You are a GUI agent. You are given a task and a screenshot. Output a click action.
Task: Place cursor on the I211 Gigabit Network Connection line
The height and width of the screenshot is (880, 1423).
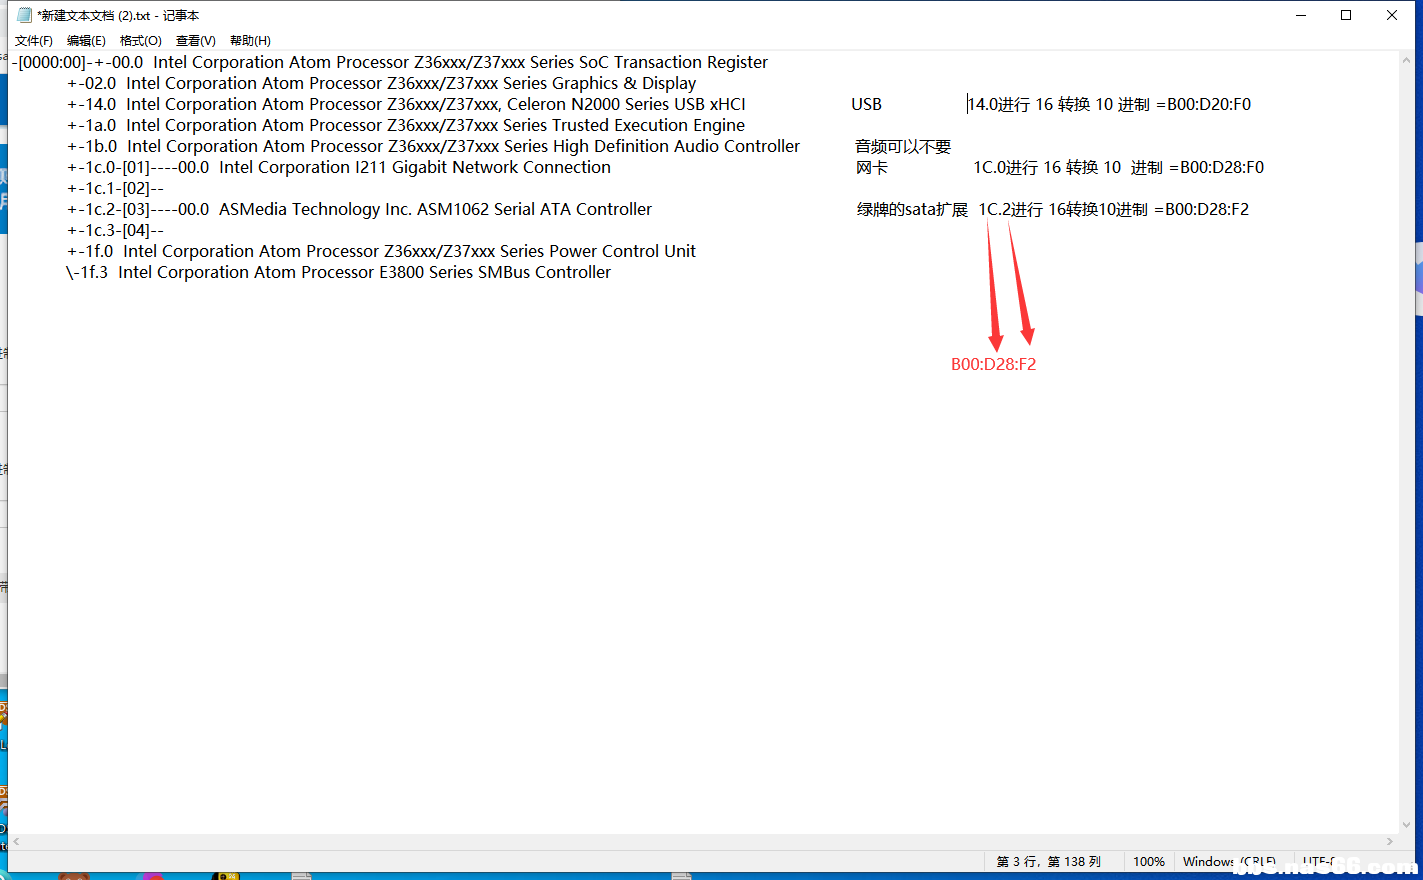point(414,168)
